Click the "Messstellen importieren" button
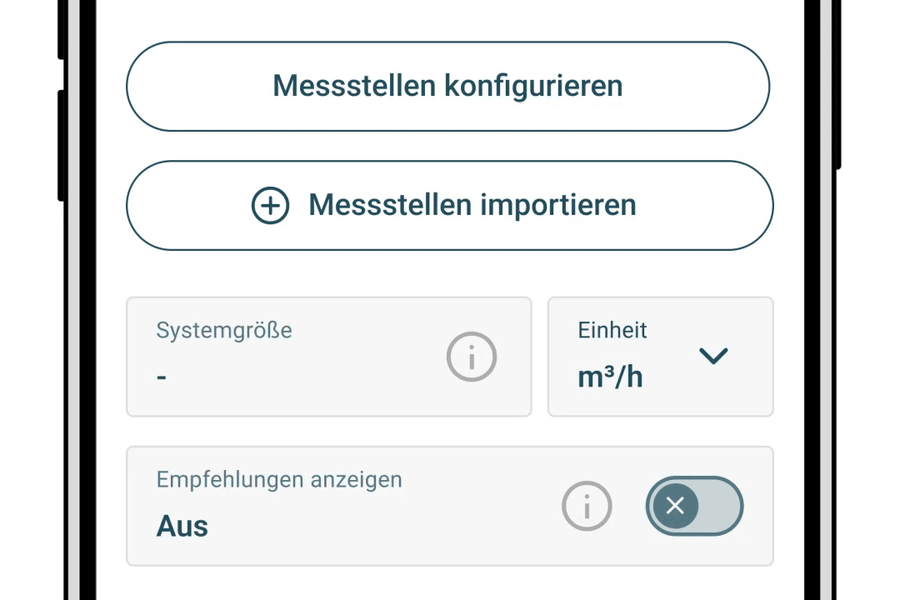 (448, 205)
